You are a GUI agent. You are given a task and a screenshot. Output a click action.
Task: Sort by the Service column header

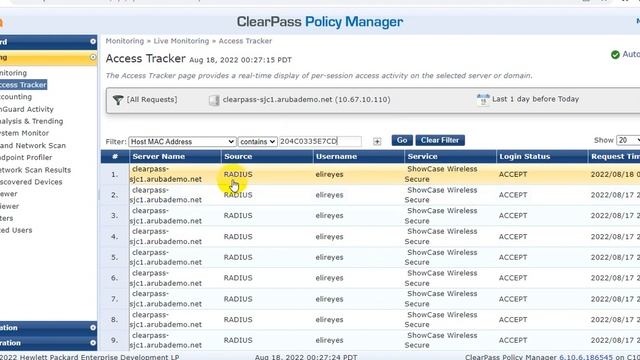[x=451, y=157]
